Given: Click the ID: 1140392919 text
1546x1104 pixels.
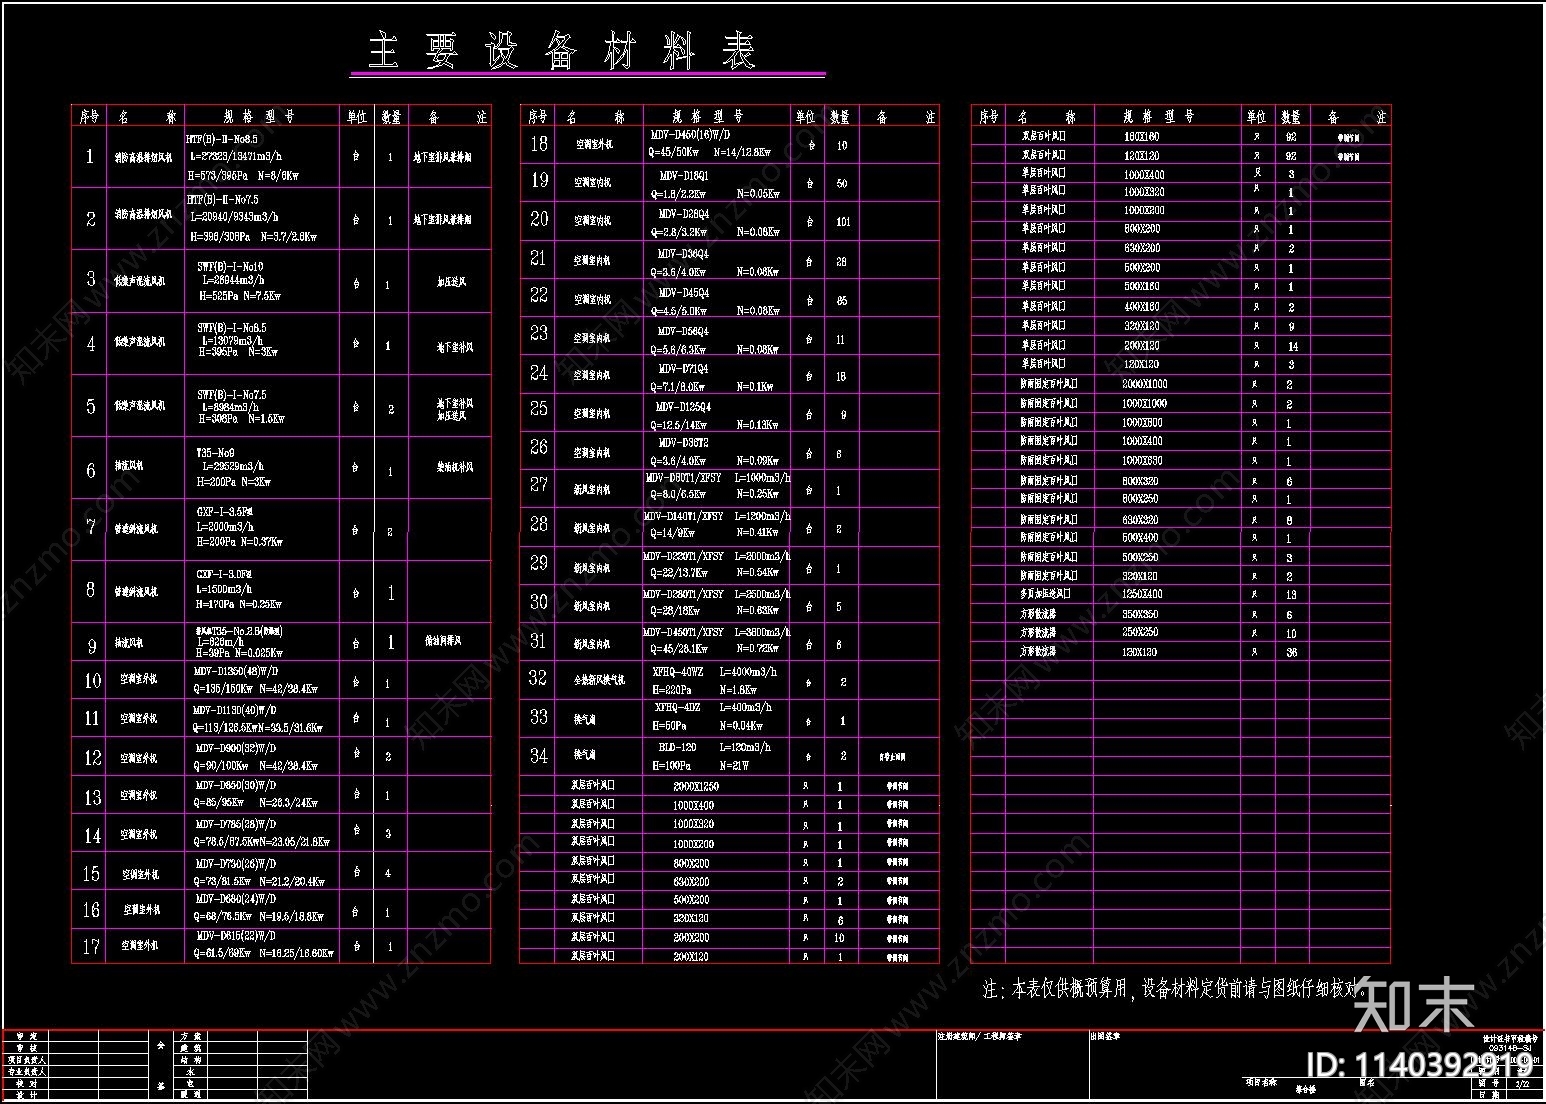Looking at the screenshot, I should 1419,1066.
